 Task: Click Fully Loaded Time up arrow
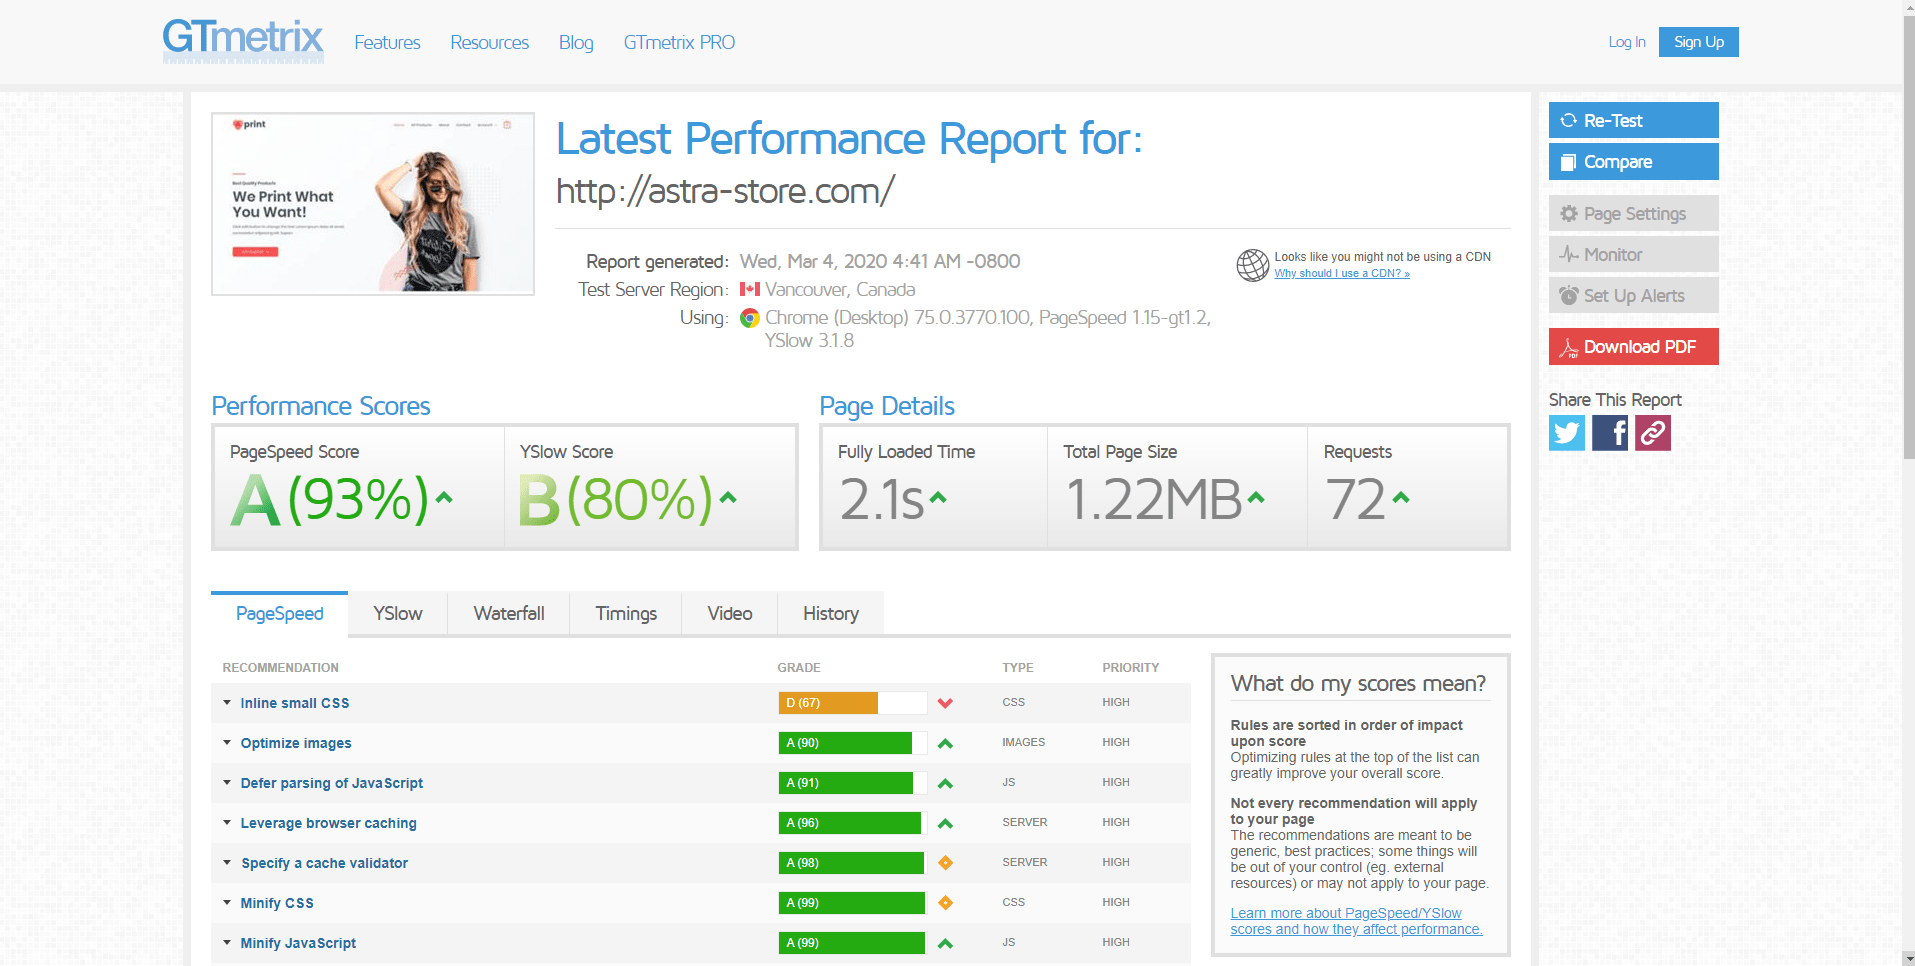[x=938, y=497]
